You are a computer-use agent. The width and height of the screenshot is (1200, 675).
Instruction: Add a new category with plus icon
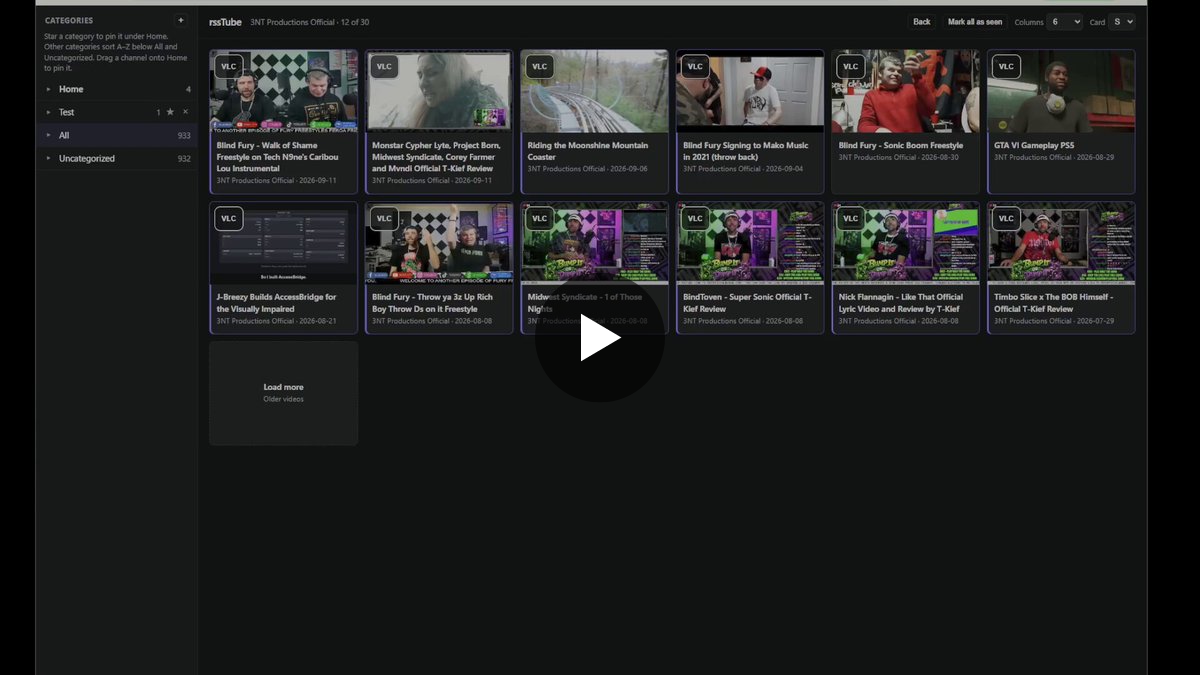tap(180, 20)
